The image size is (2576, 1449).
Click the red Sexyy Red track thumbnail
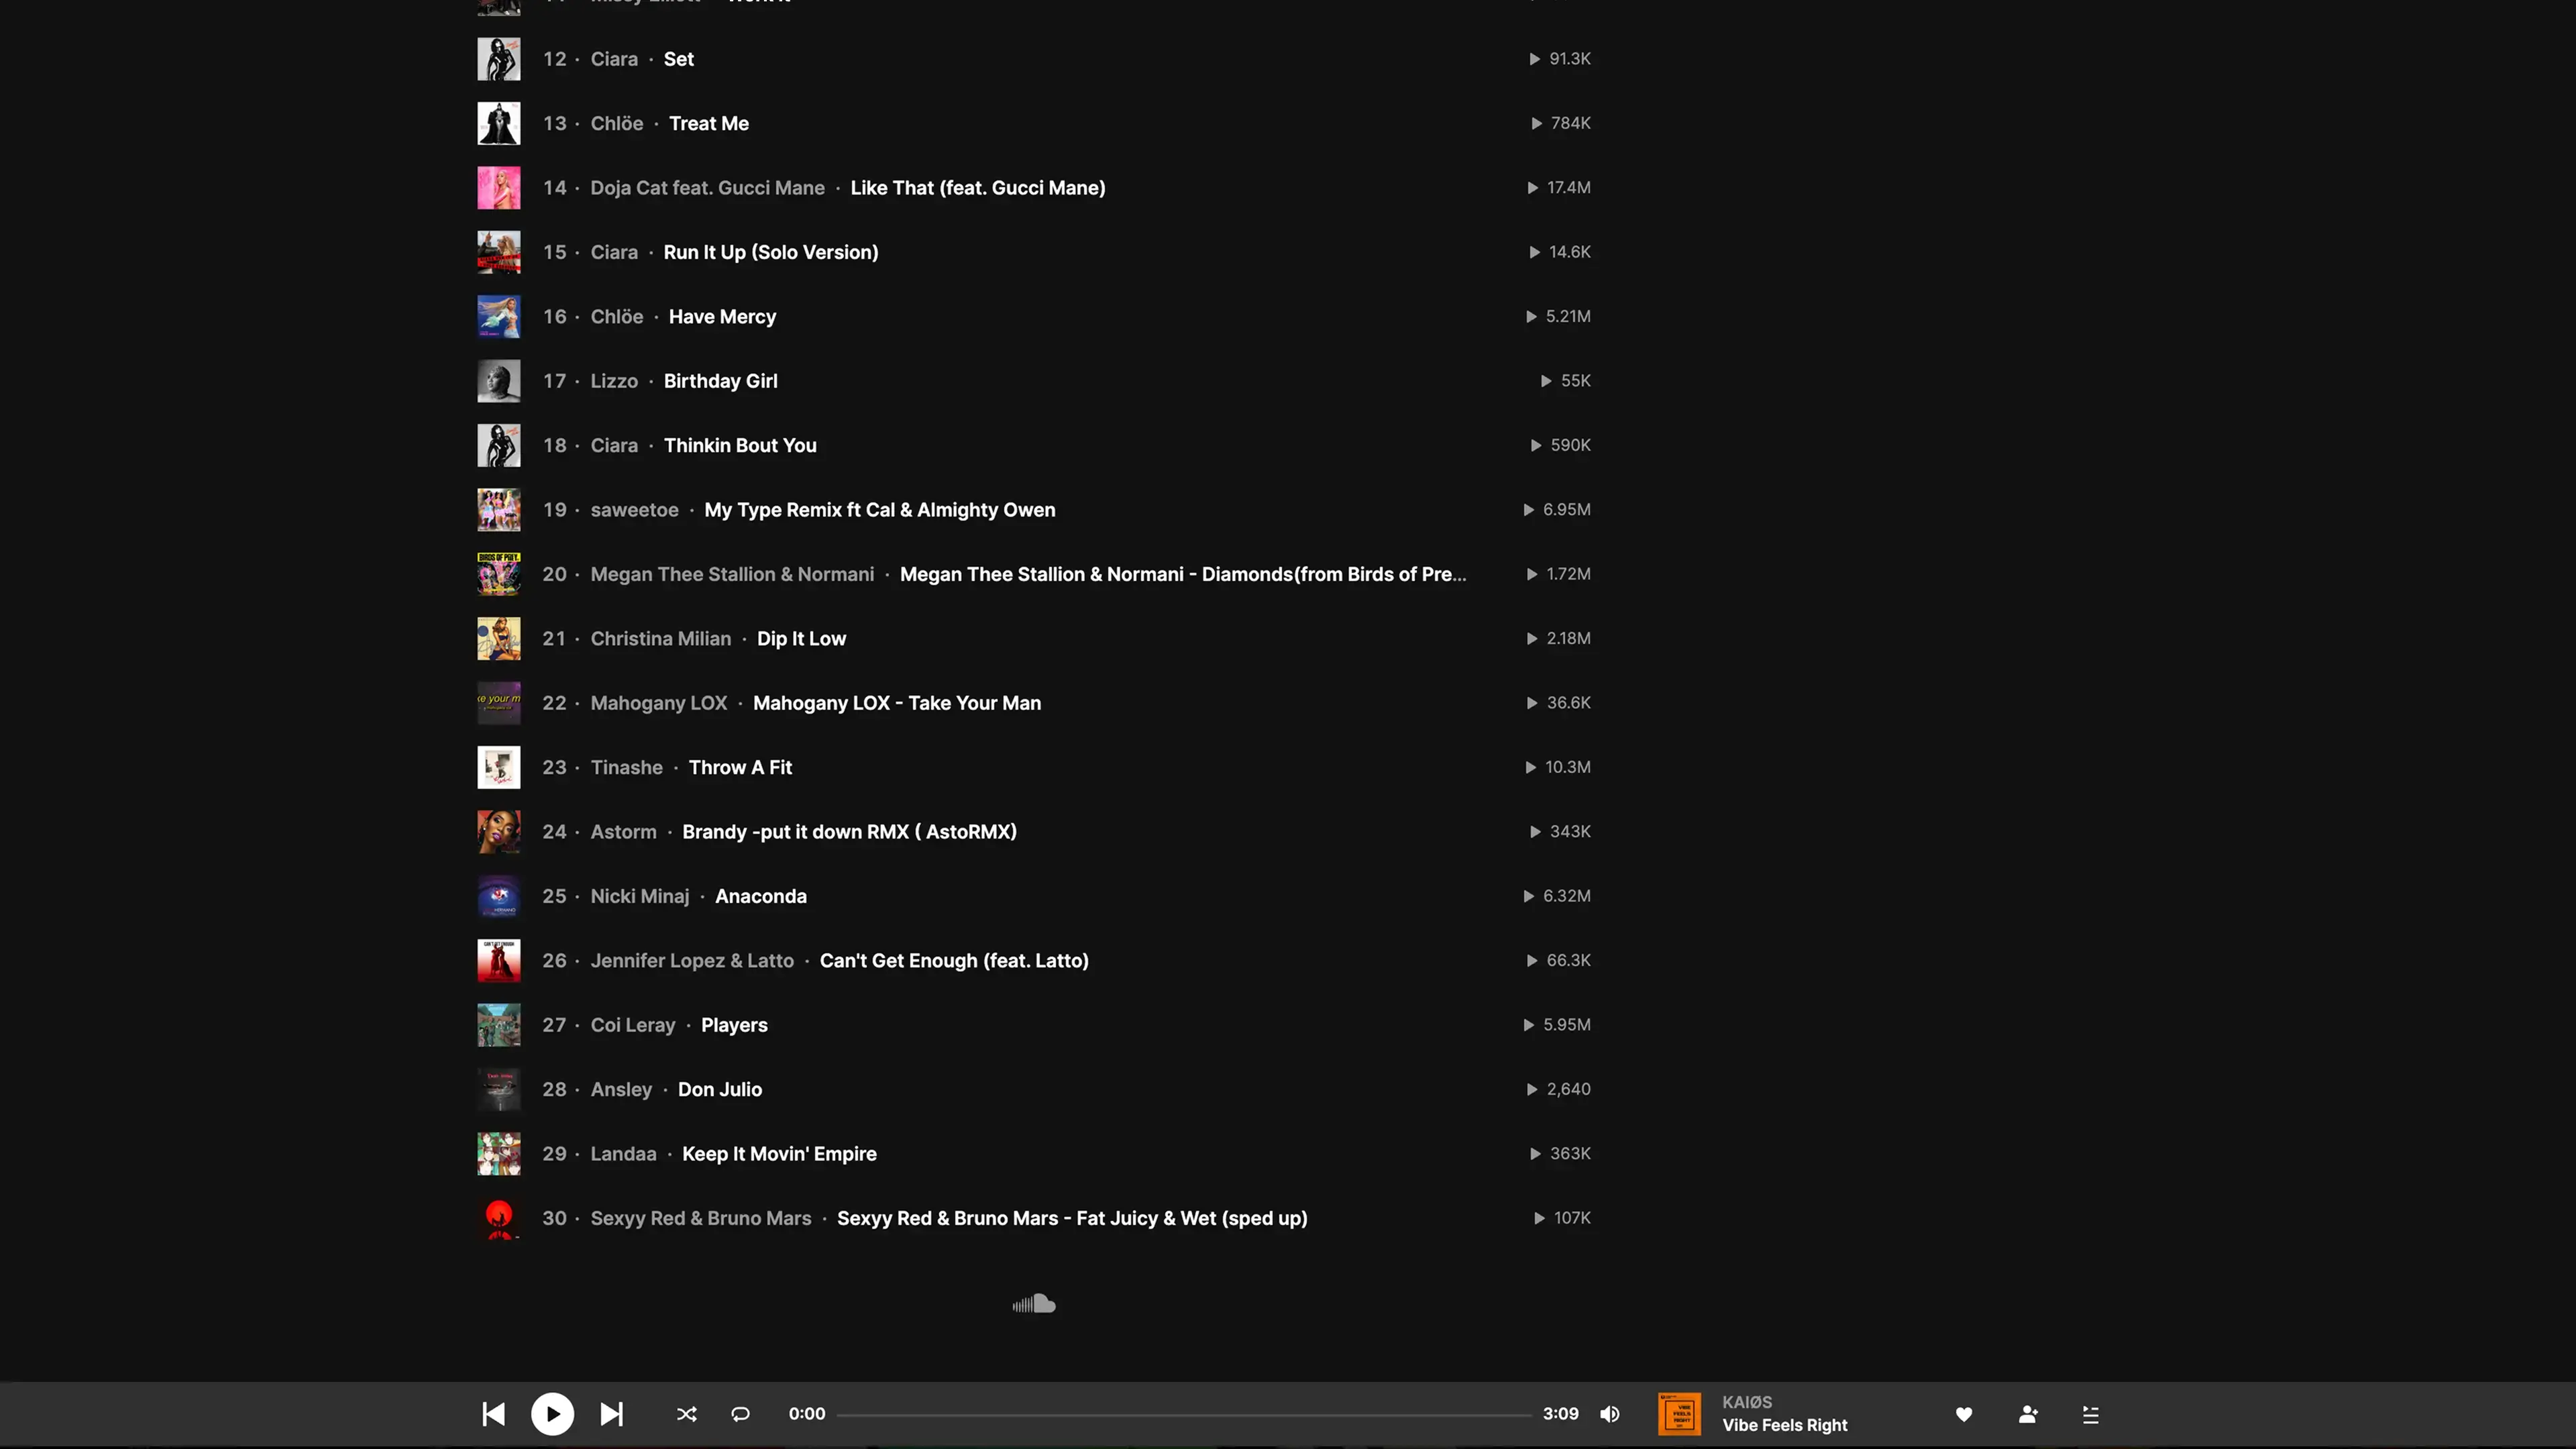pos(498,1218)
